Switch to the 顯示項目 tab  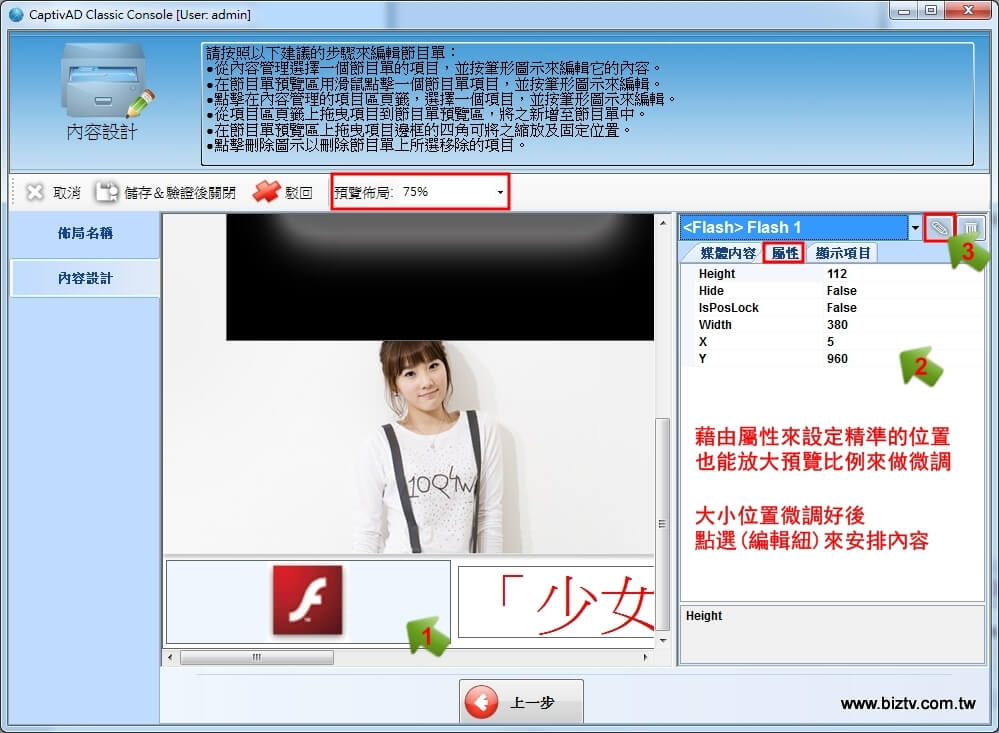pos(843,253)
